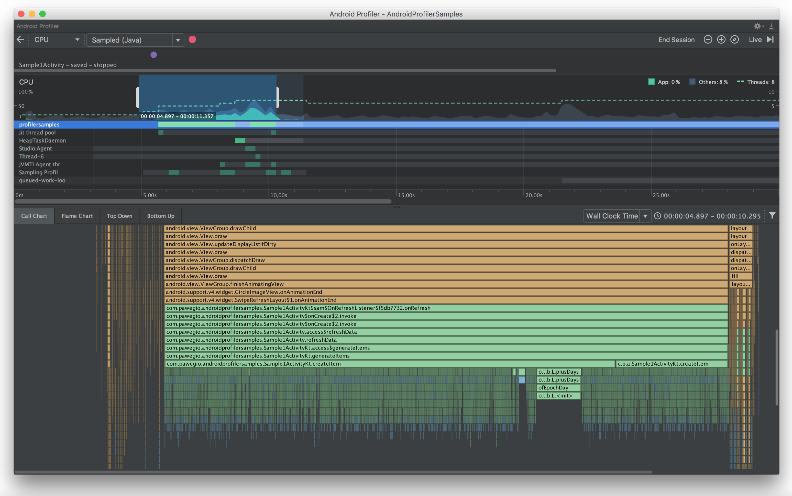Select the Sampling Profil thread row

coord(397,172)
